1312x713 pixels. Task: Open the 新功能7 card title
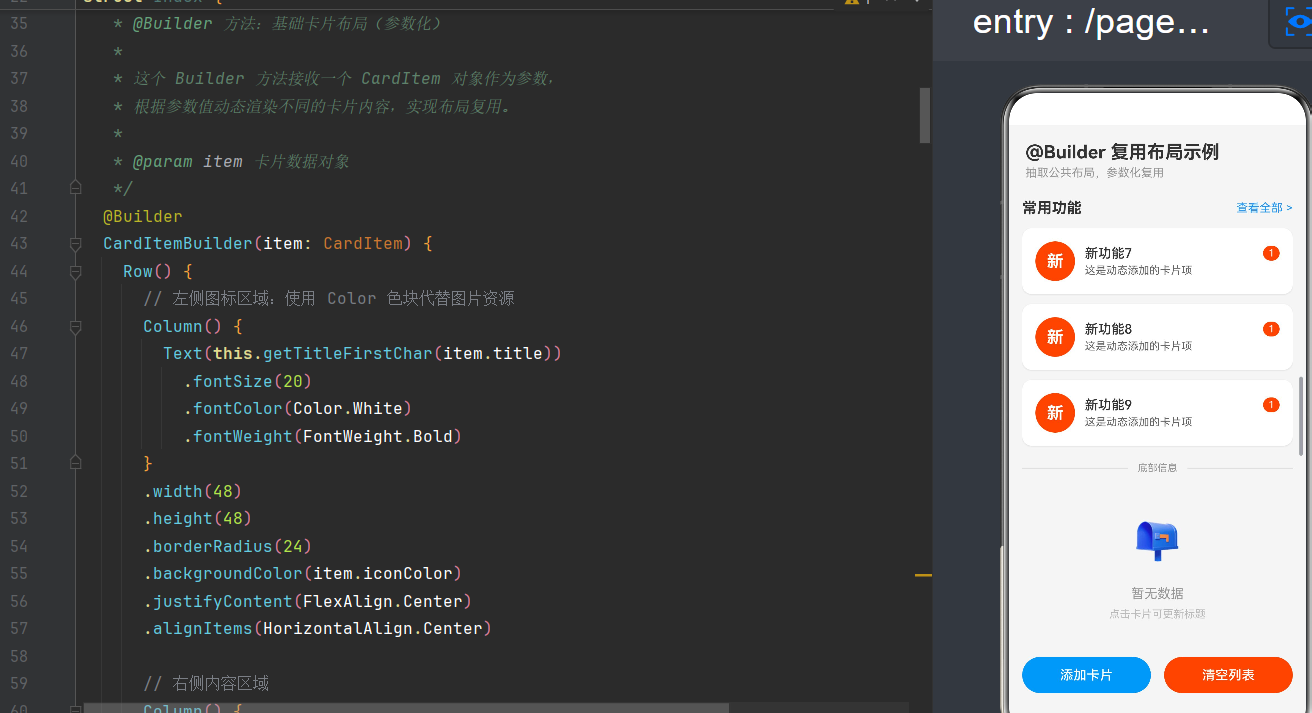(x=1108, y=253)
